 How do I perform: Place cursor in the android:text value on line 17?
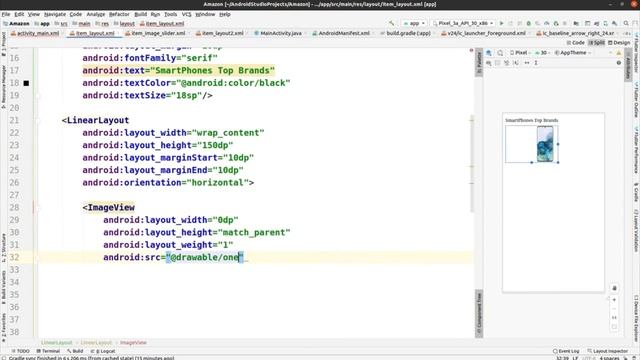point(214,71)
